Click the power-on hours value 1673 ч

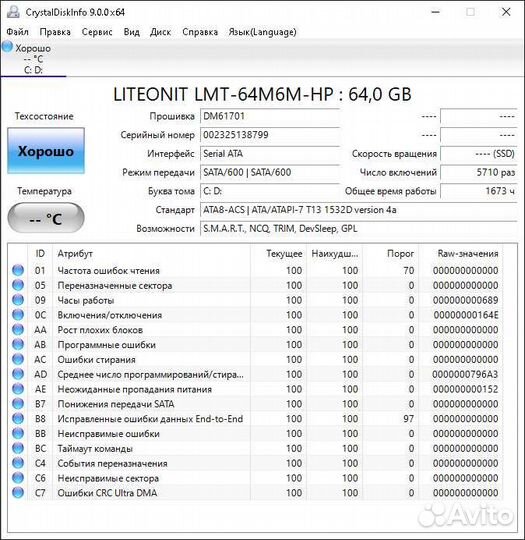click(x=479, y=191)
